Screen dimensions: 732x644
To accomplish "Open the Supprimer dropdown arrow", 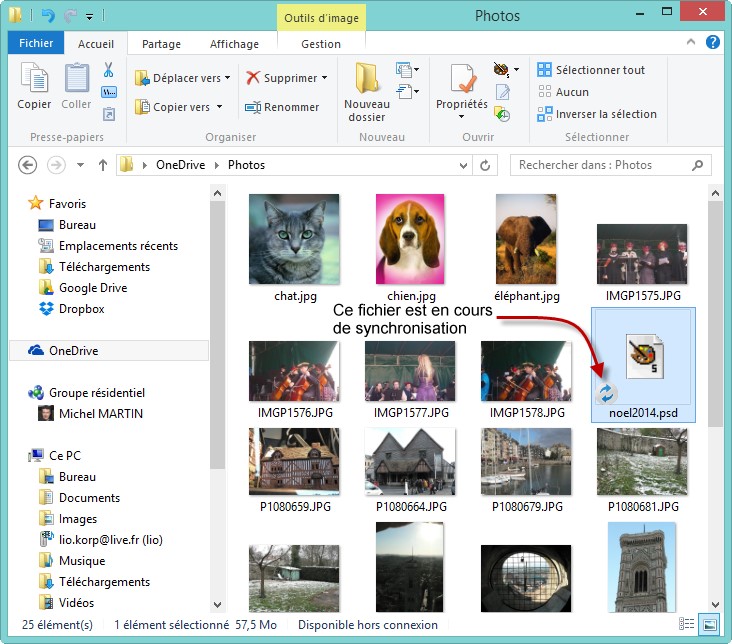I will pos(325,78).
